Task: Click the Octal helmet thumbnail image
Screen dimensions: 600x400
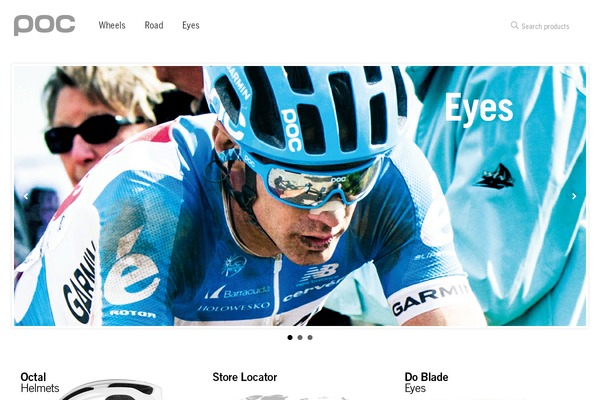Action: point(111,390)
